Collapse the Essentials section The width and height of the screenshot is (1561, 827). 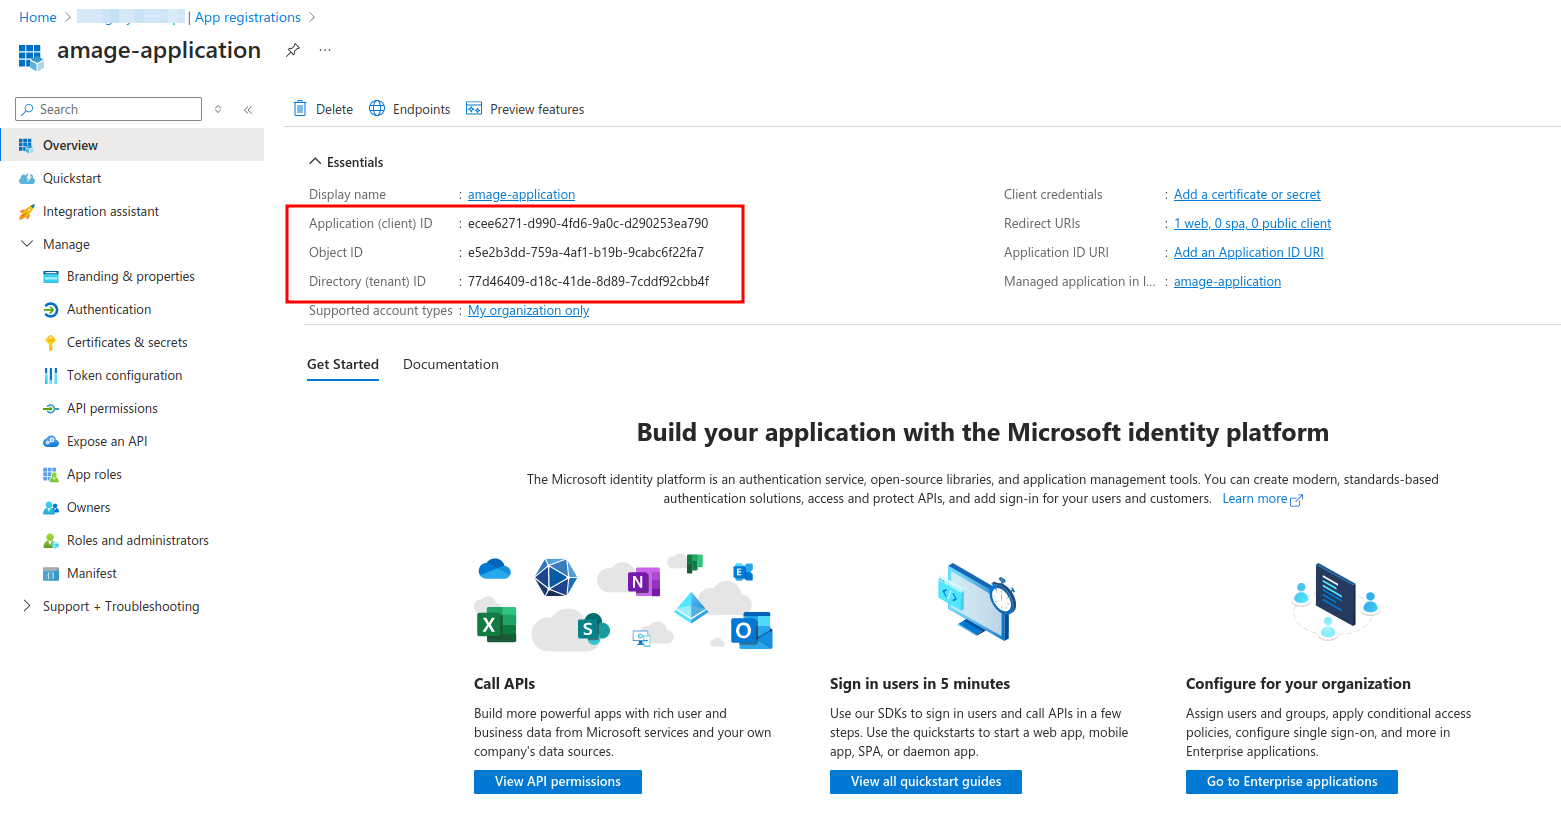click(x=315, y=162)
